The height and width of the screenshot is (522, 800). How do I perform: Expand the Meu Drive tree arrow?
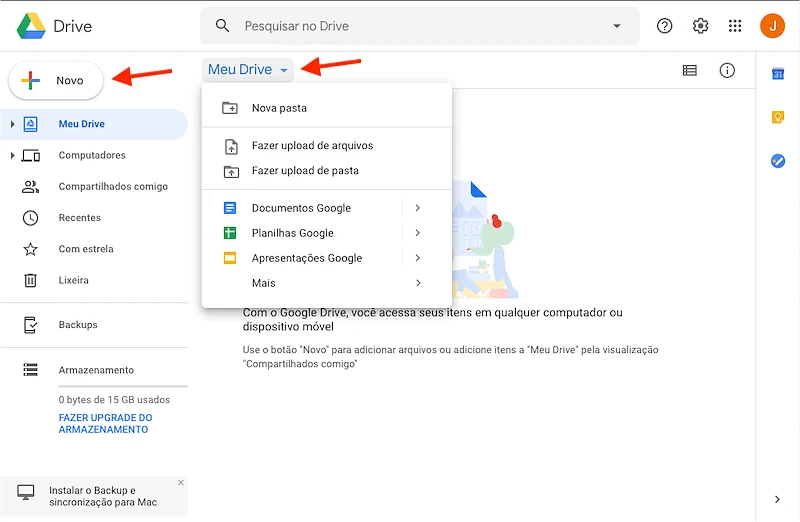12,124
